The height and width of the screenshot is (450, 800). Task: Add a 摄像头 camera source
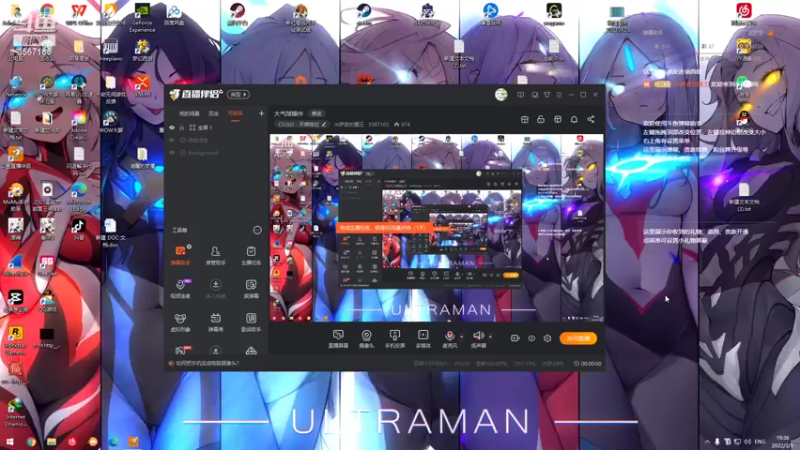click(x=366, y=339)
